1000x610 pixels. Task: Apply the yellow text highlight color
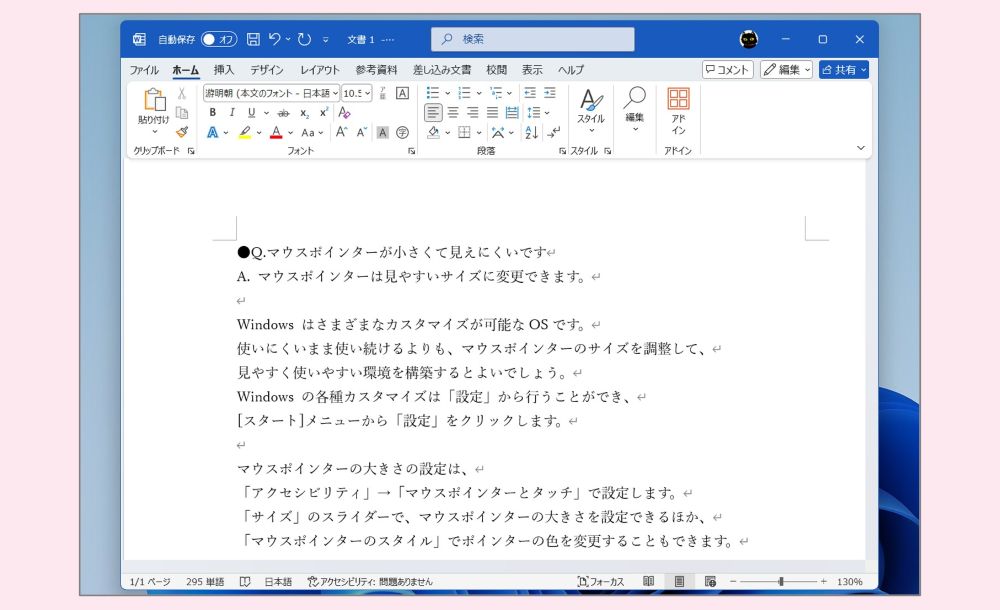click(x=244, y=133)
